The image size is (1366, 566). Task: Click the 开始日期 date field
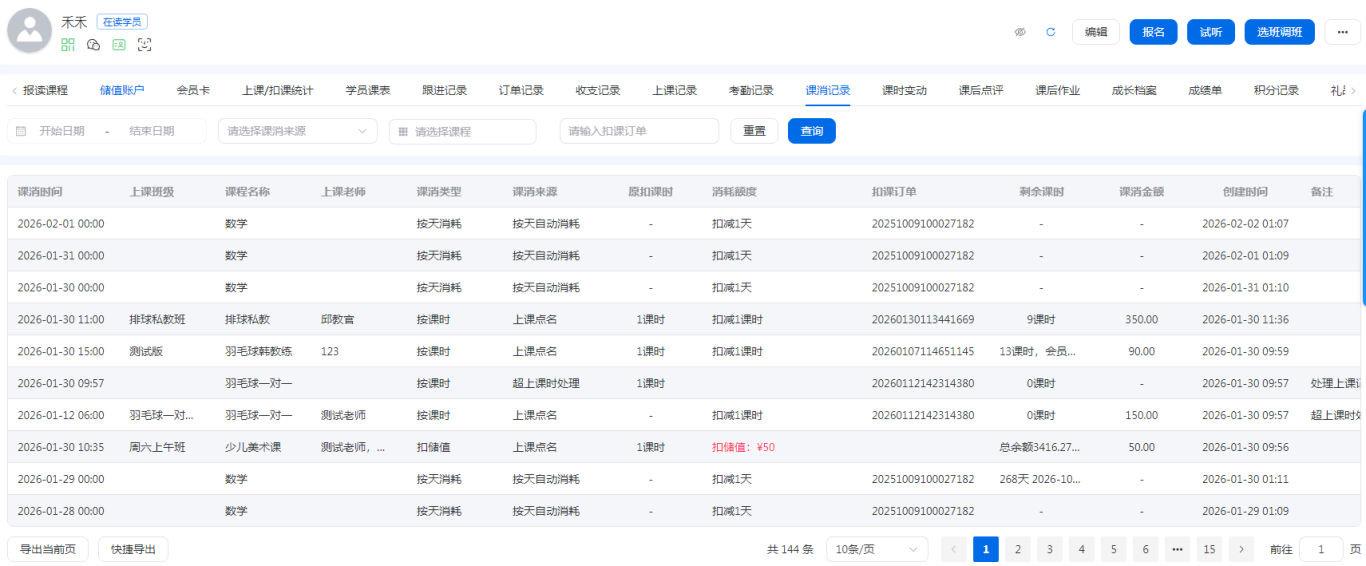click(62, 131)
